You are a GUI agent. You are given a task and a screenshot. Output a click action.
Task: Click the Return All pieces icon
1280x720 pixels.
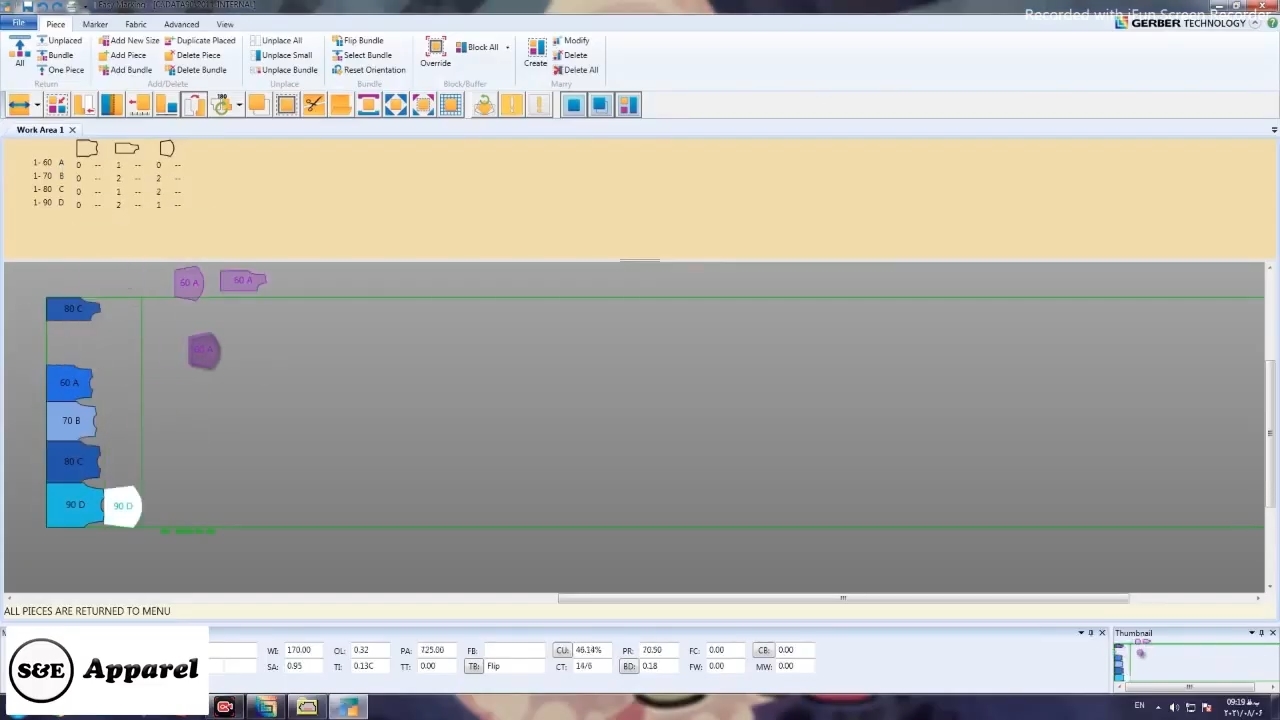pyautogui.click(x=19, y=52)
